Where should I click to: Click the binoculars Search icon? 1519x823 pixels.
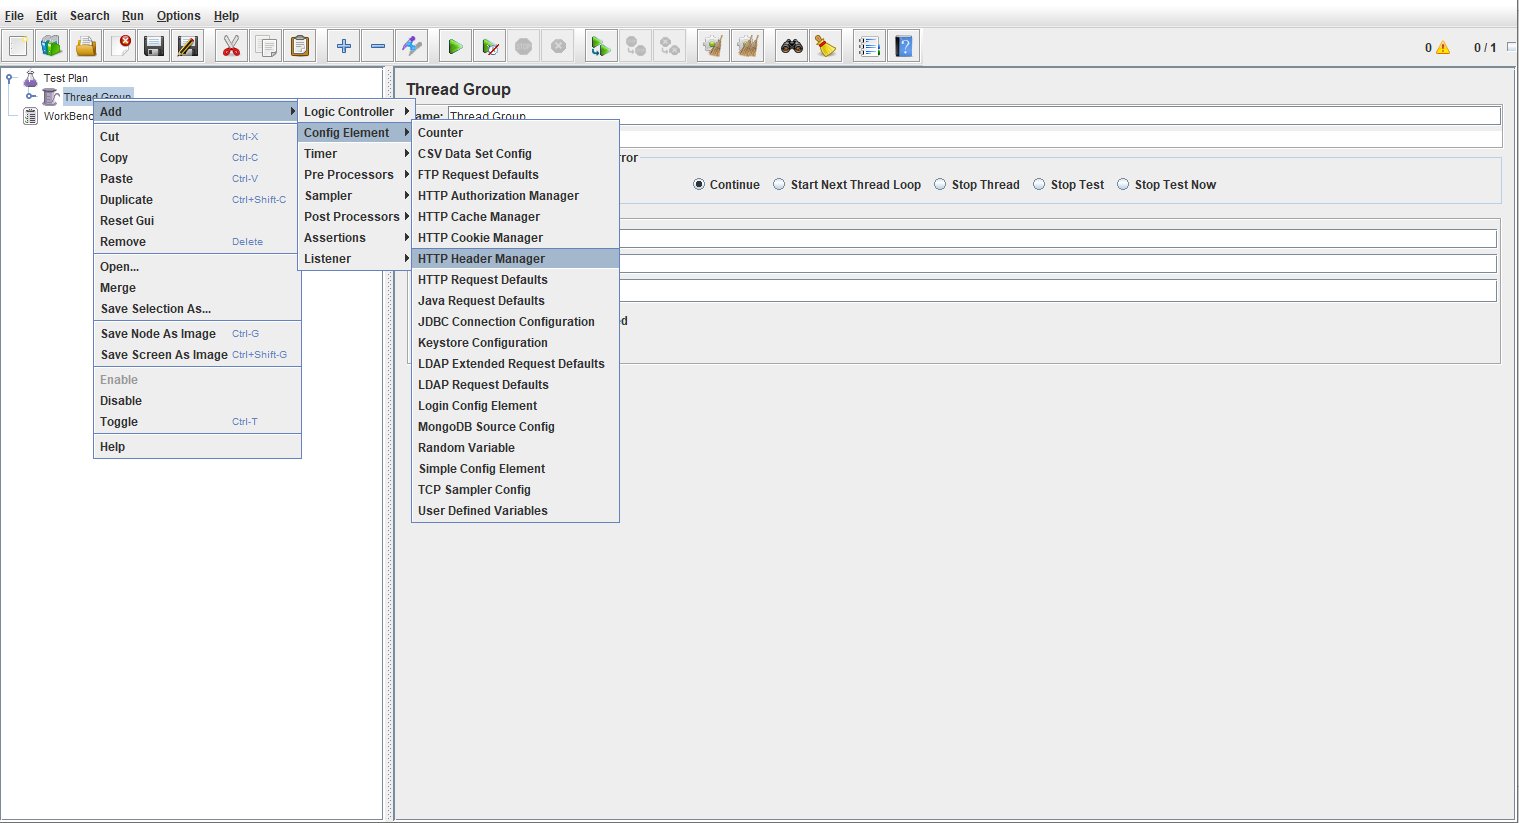click(792, 46)
